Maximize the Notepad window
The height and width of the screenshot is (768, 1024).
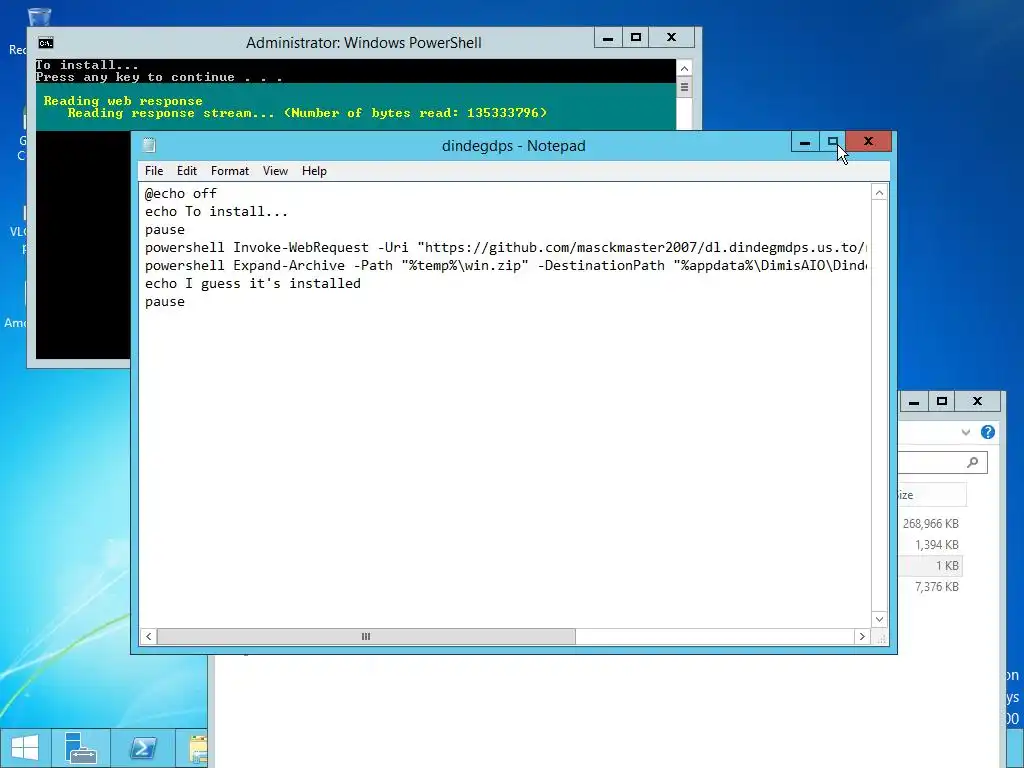[833, 141]
